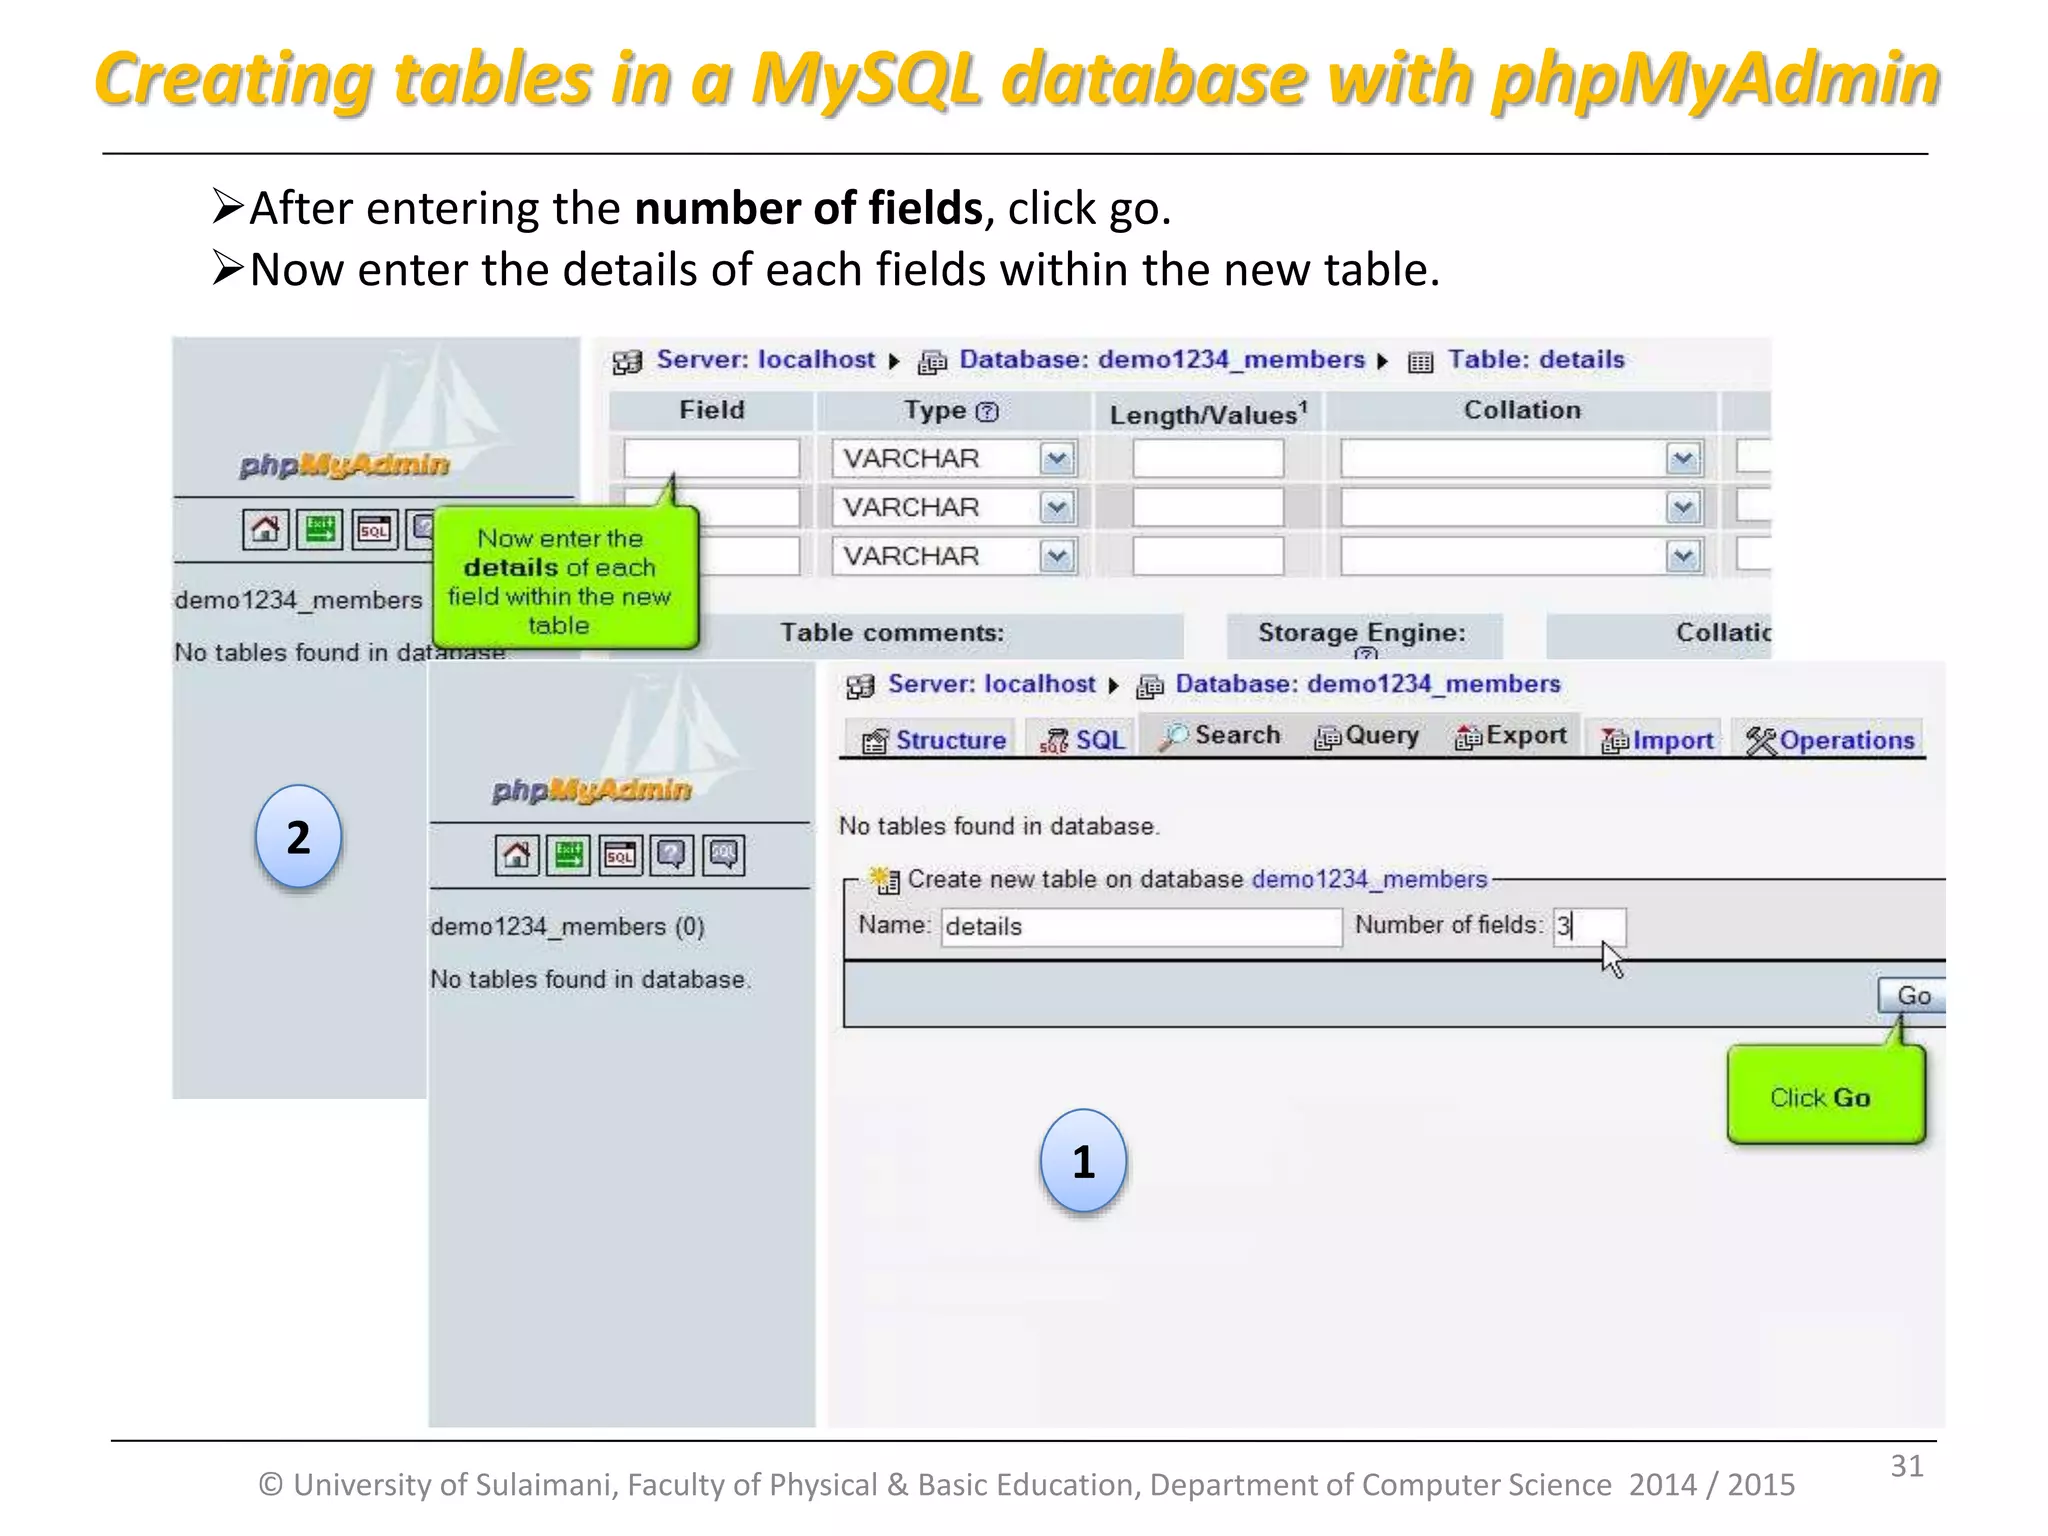Focus the Number of fields input
This screenshot has height=1536, width=2048.
tap(1589, 927)
